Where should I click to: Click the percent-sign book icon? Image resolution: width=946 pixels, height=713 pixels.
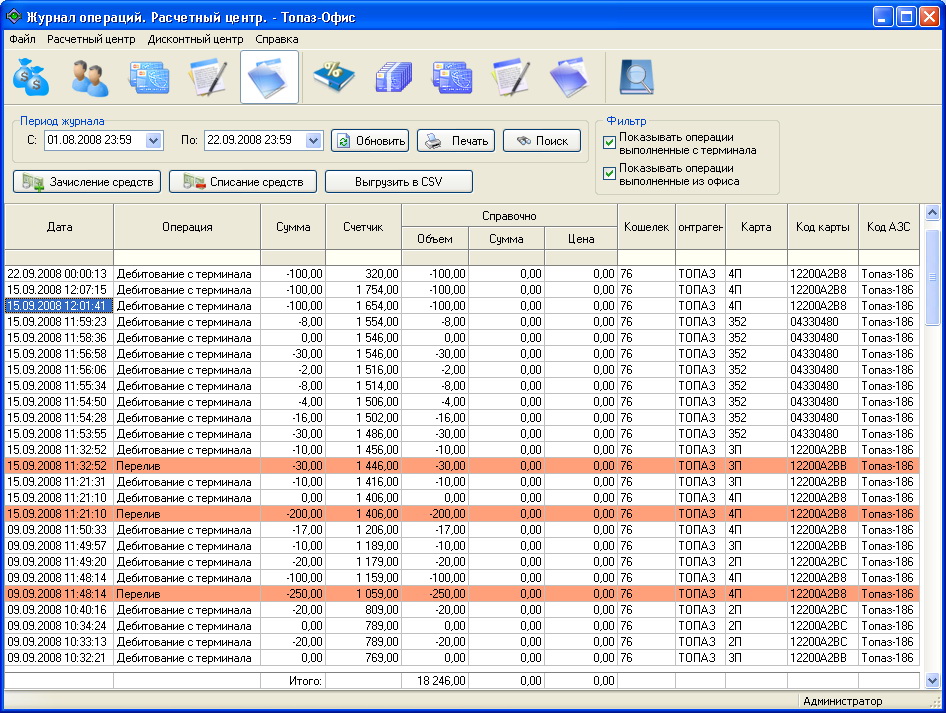334,78
